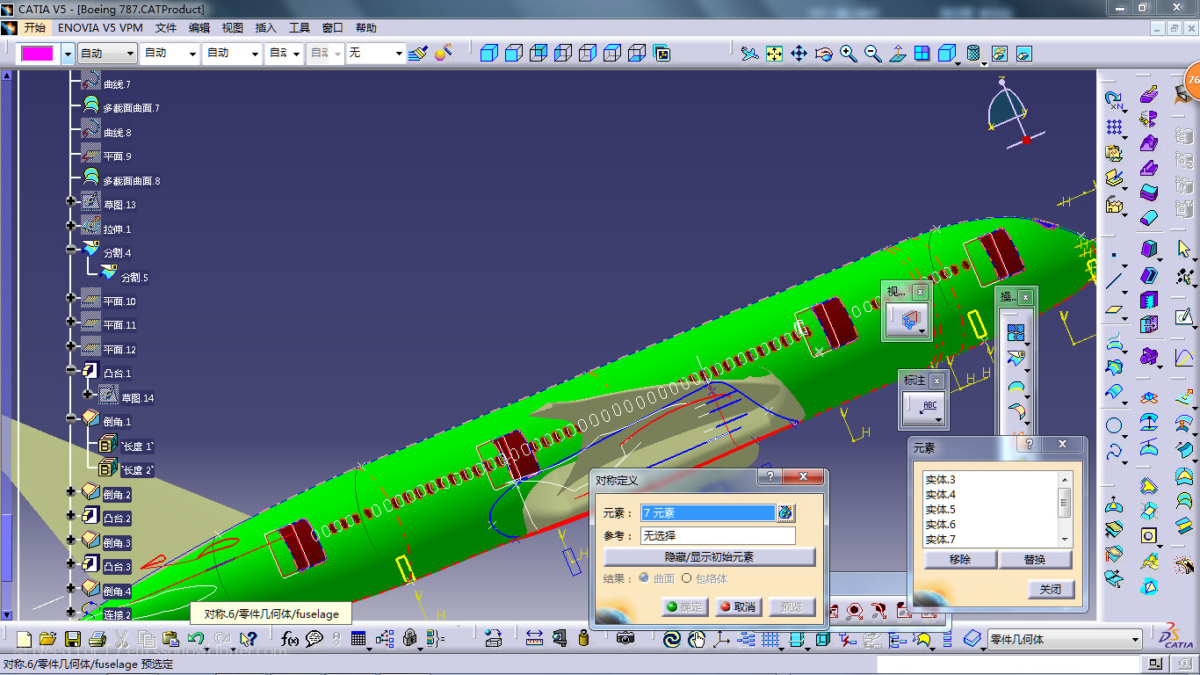
Task: Click the 元素 field showing 7 元素
Action: point(708,513)
